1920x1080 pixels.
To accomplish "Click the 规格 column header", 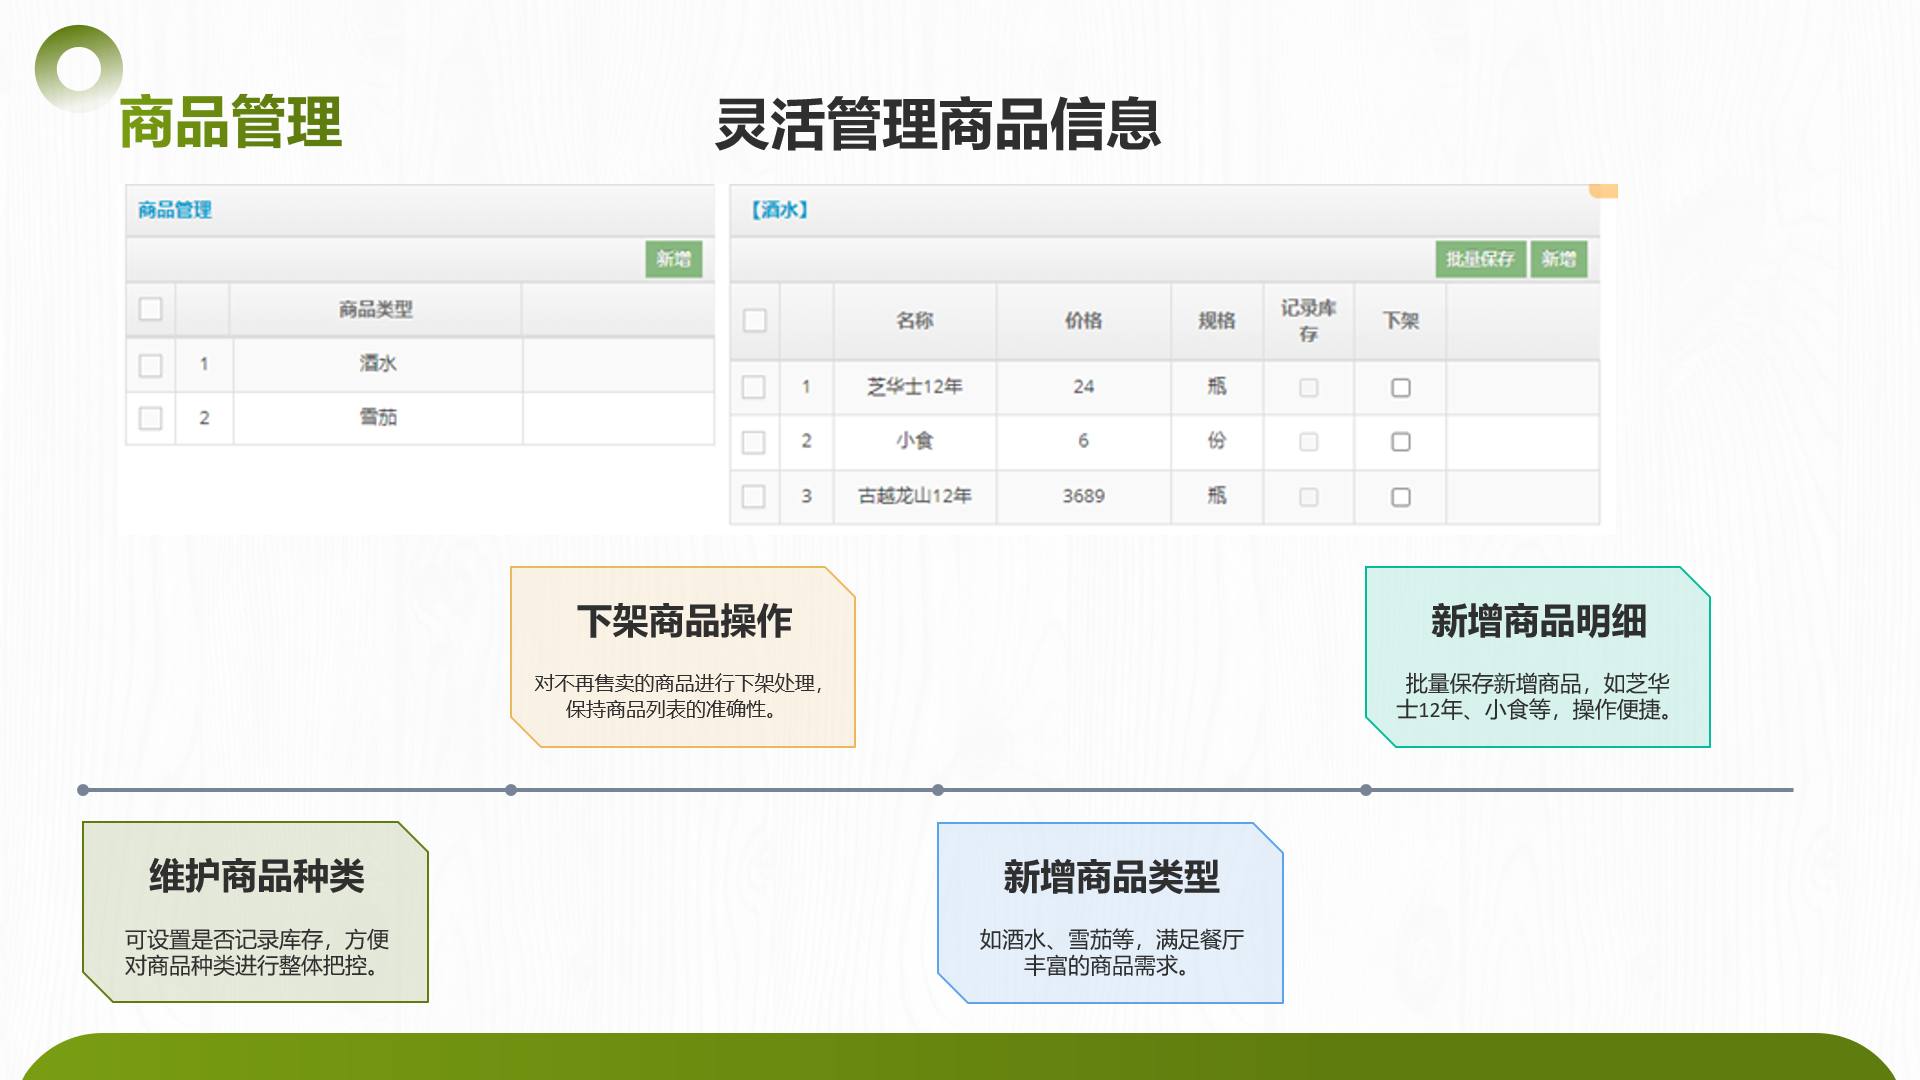I will click(1217, 320).
